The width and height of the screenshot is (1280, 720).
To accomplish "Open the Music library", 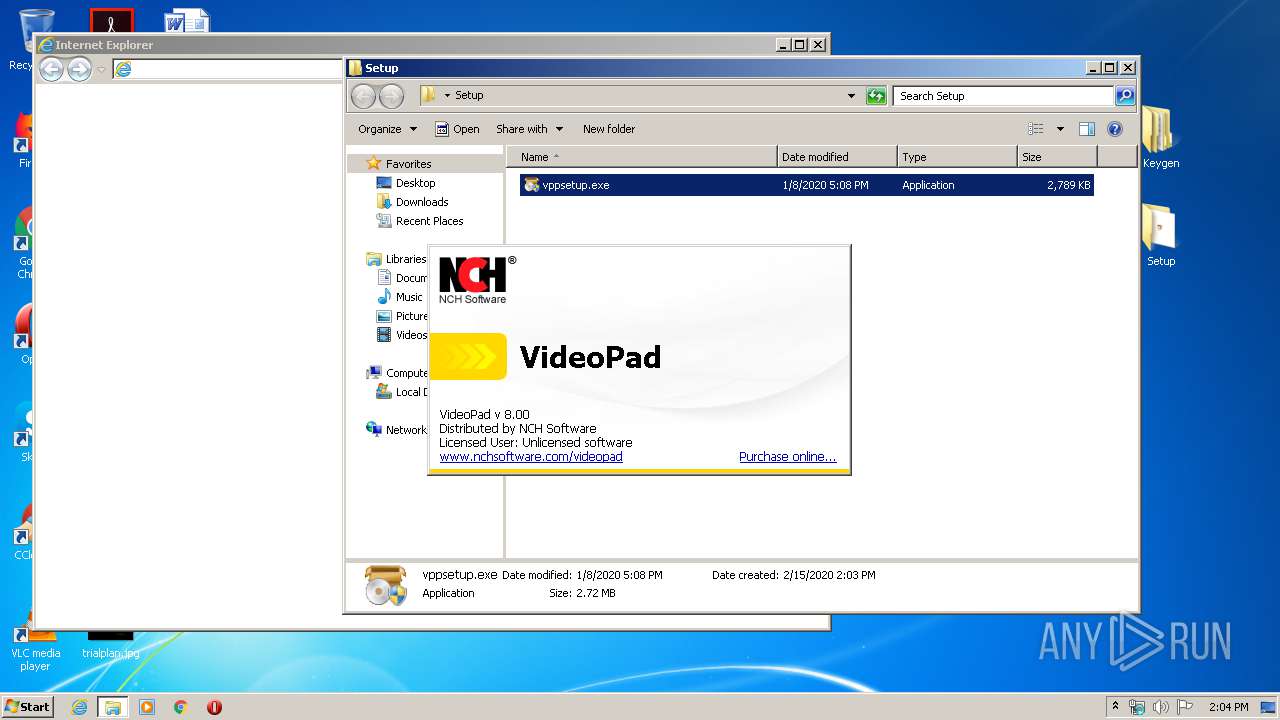I will [x=408, y=297].
